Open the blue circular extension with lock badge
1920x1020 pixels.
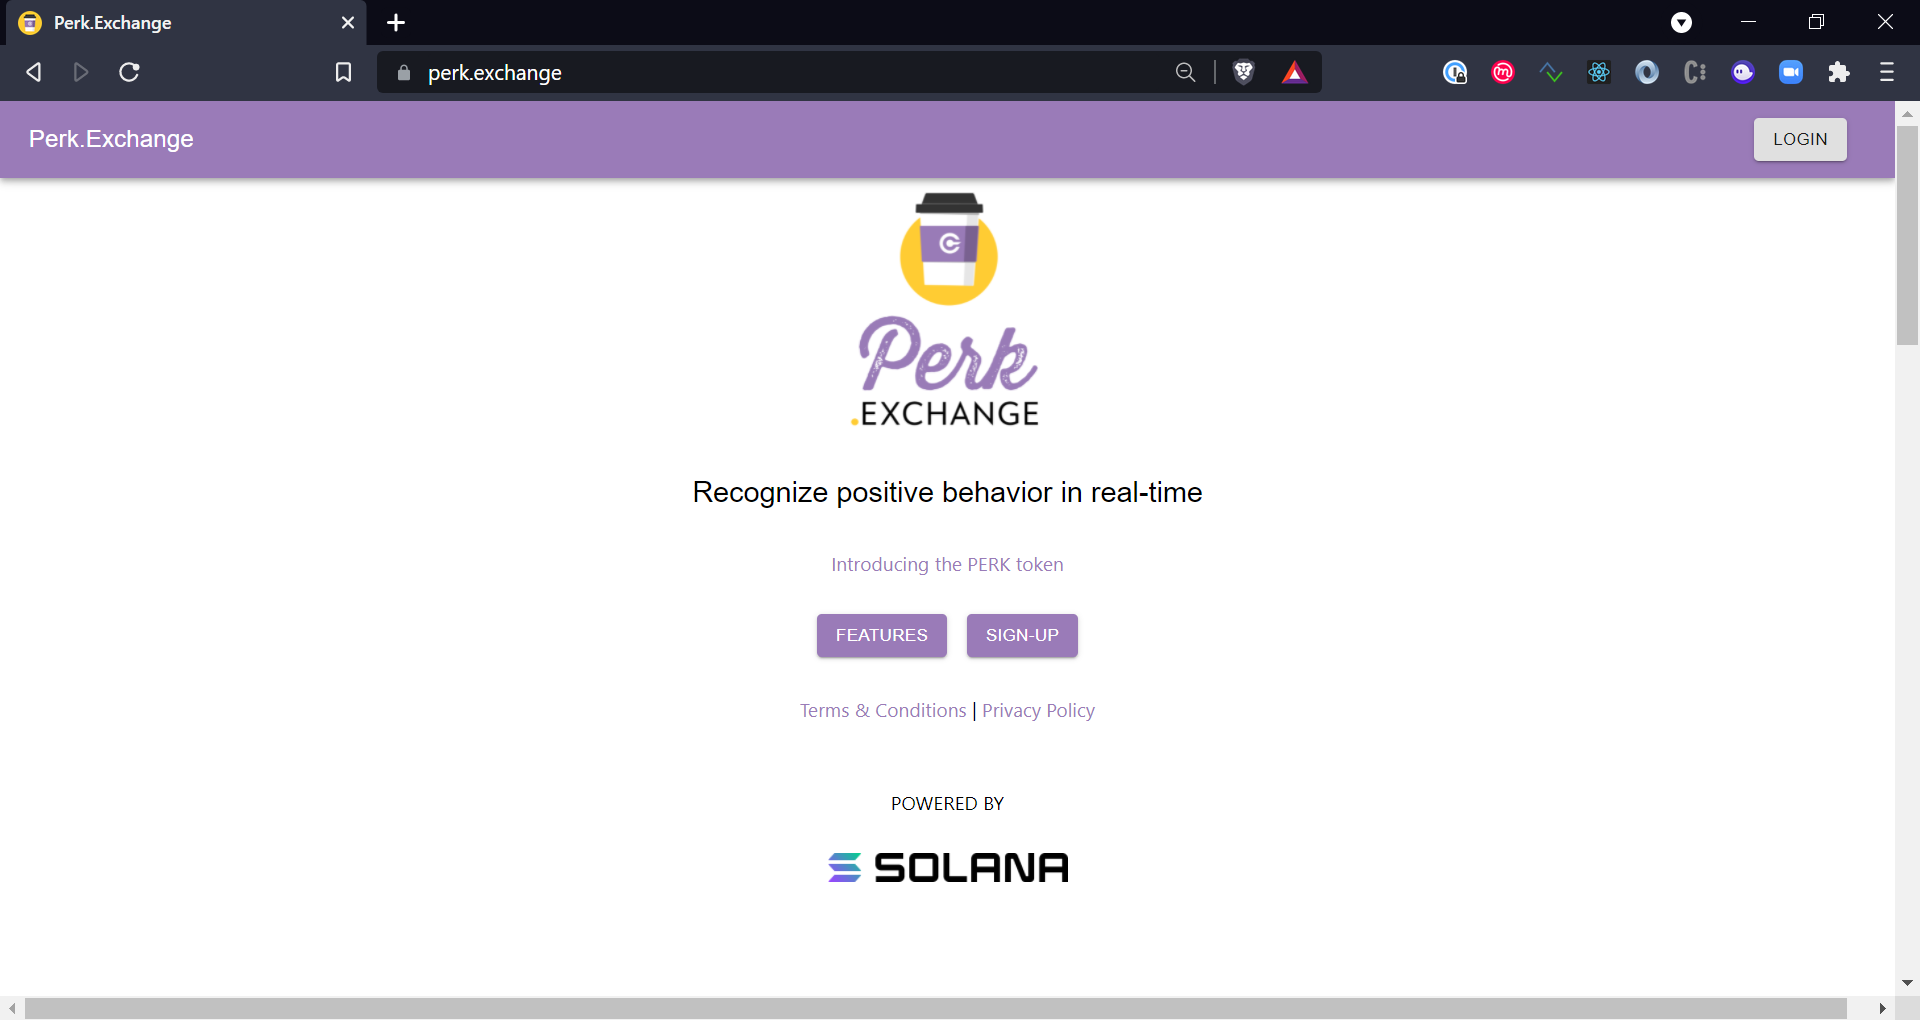[1455, 72]
